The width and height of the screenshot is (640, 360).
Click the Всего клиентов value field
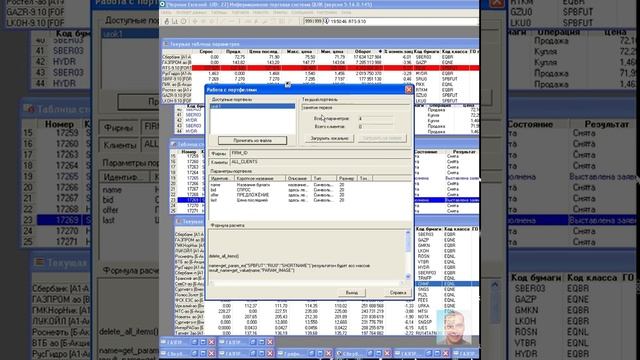(376, 127)
